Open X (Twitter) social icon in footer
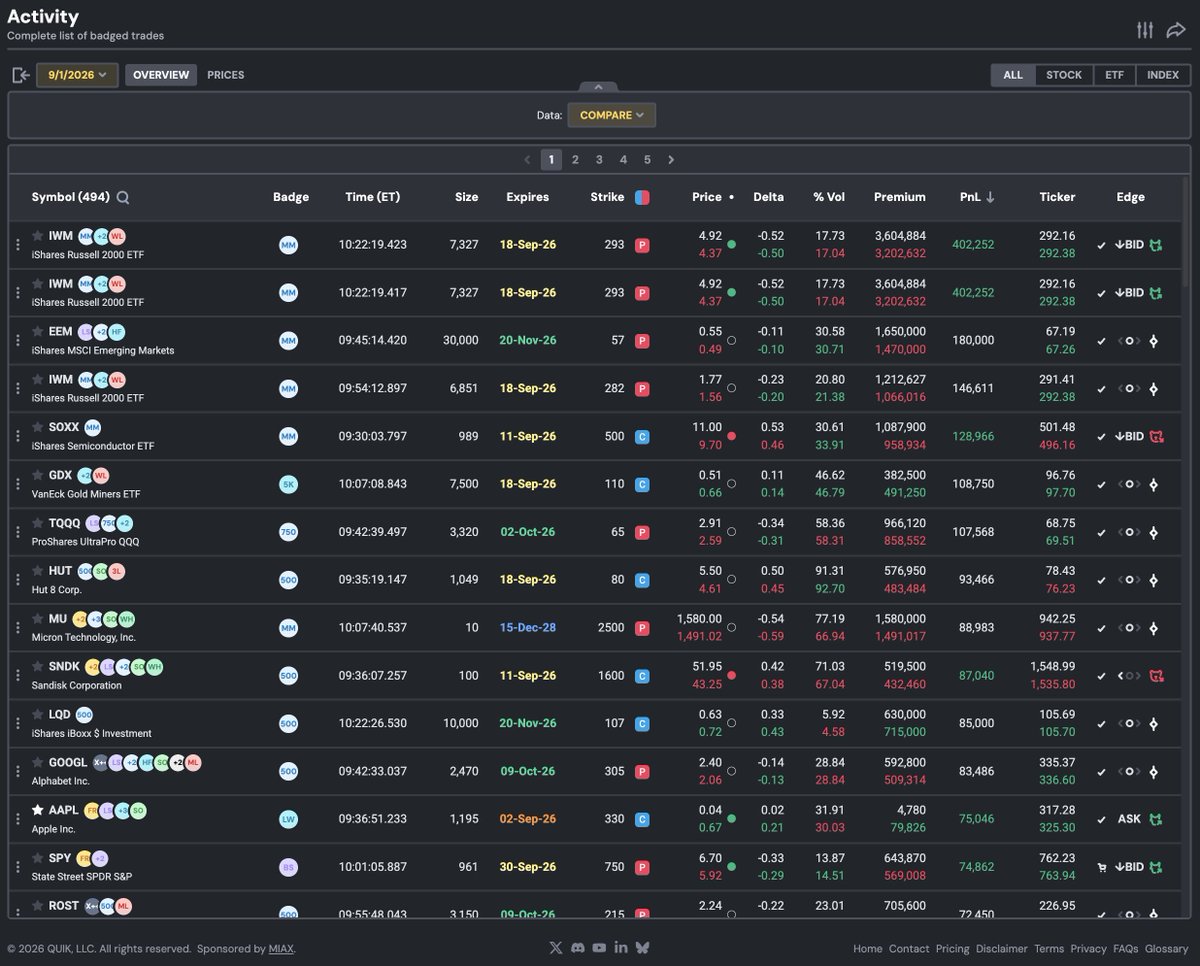Viewport: 1200px width, 966px height. point(556,948)
